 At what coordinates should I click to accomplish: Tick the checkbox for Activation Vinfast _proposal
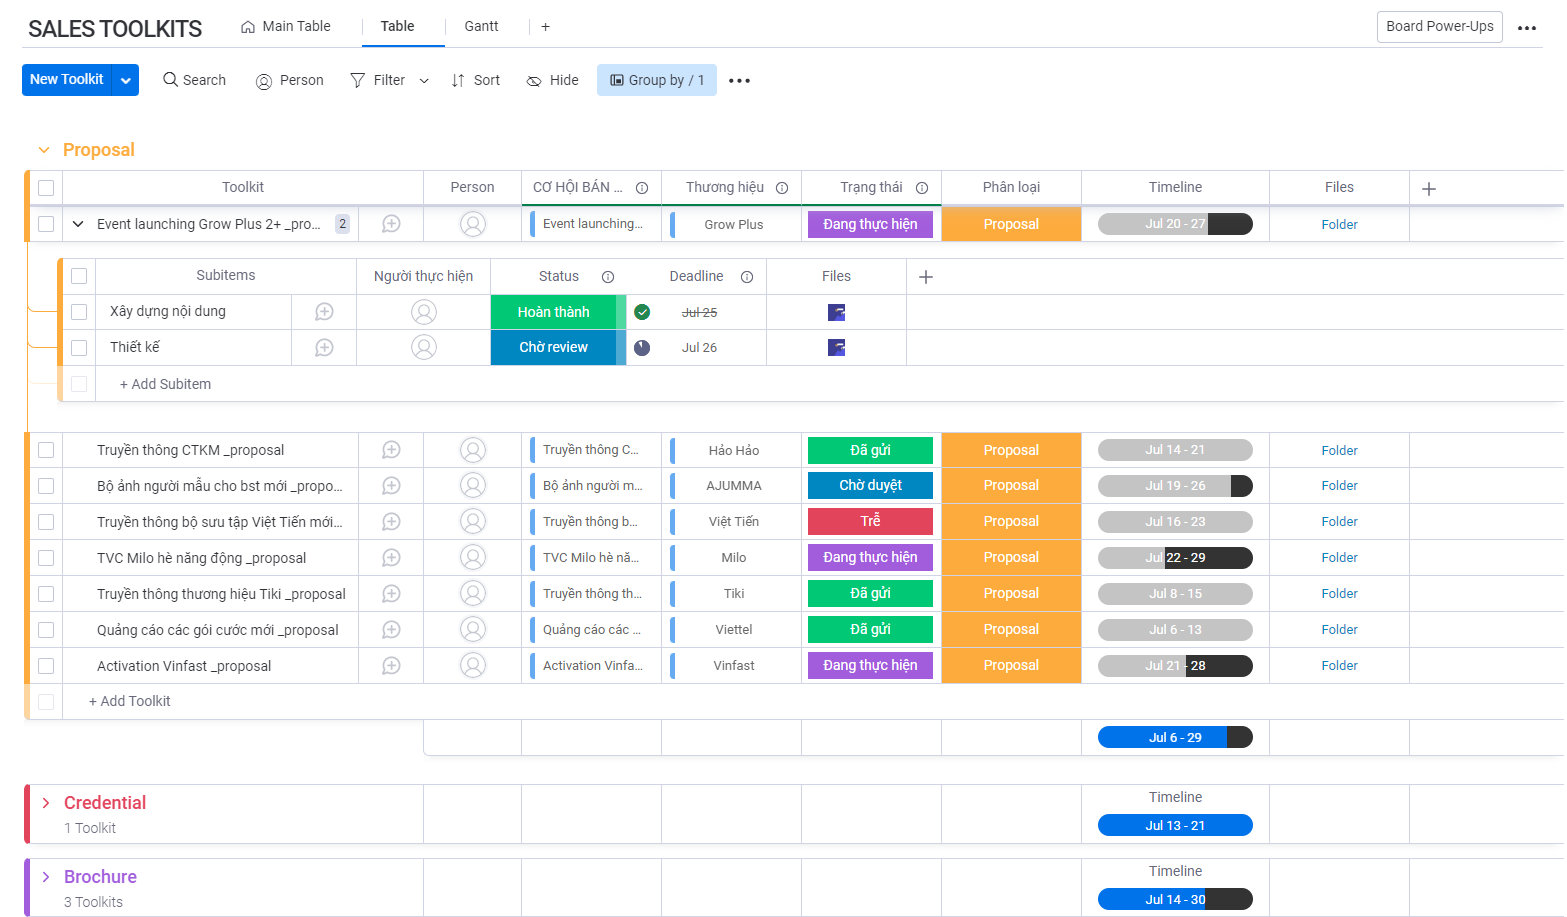tap(46, 666)
